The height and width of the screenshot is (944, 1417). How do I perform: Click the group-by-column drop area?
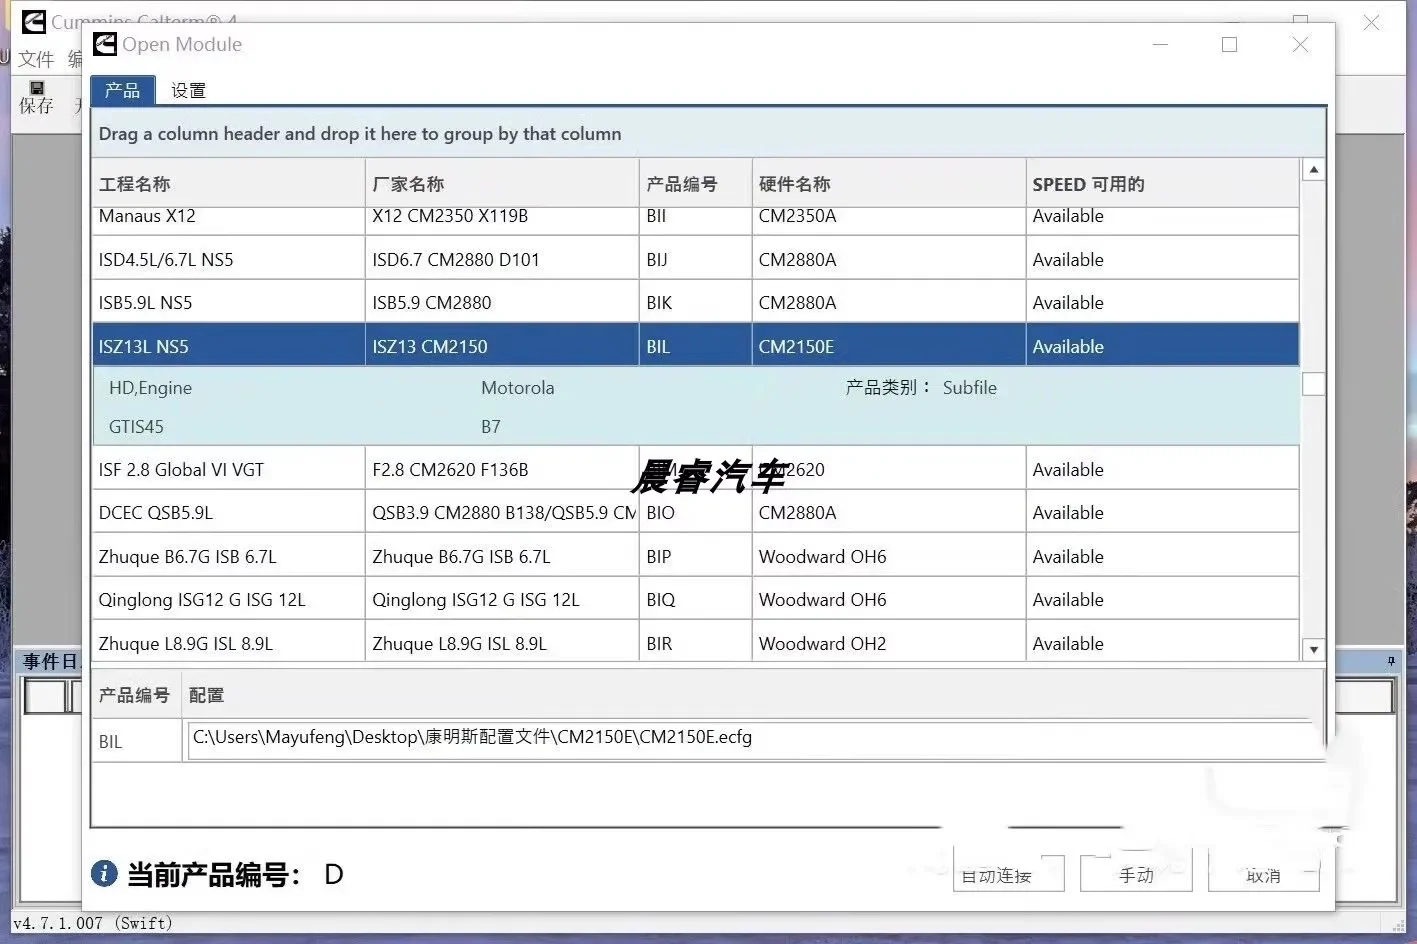(709, 134)
